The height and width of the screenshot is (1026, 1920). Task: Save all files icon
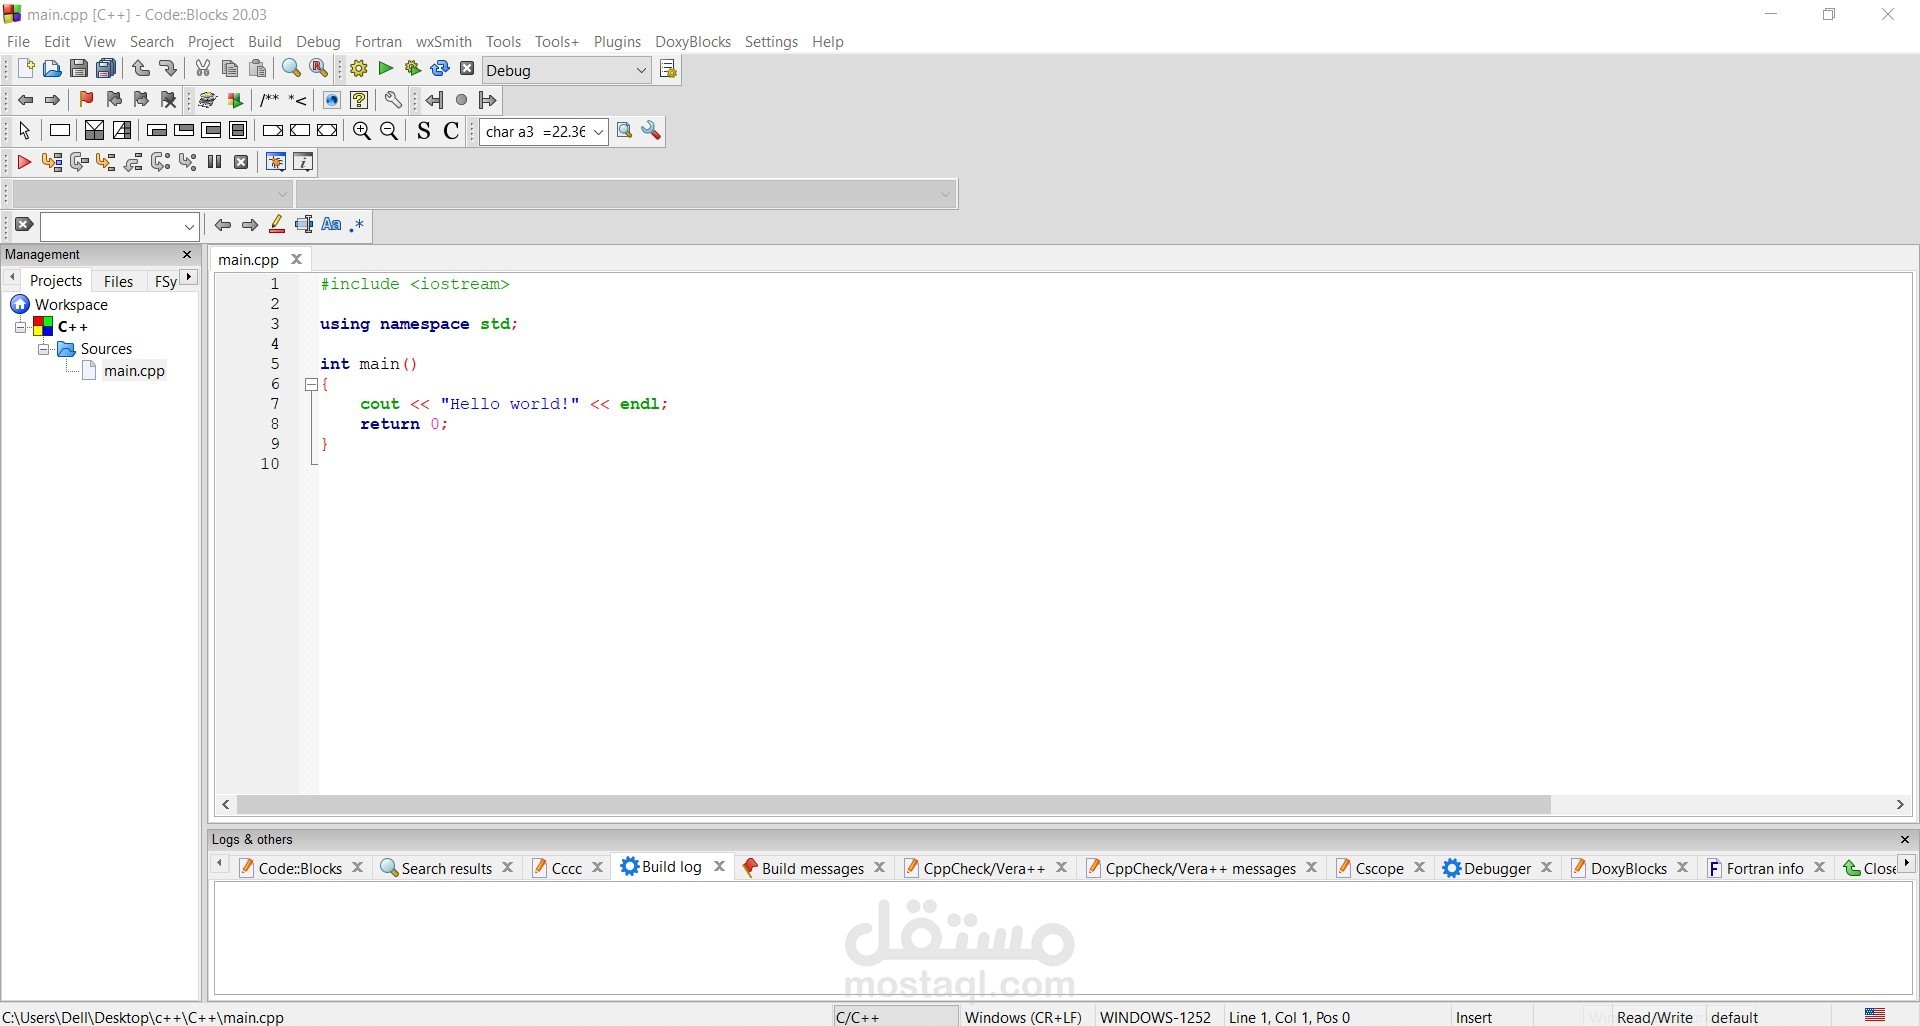click(x=106, y=69)
